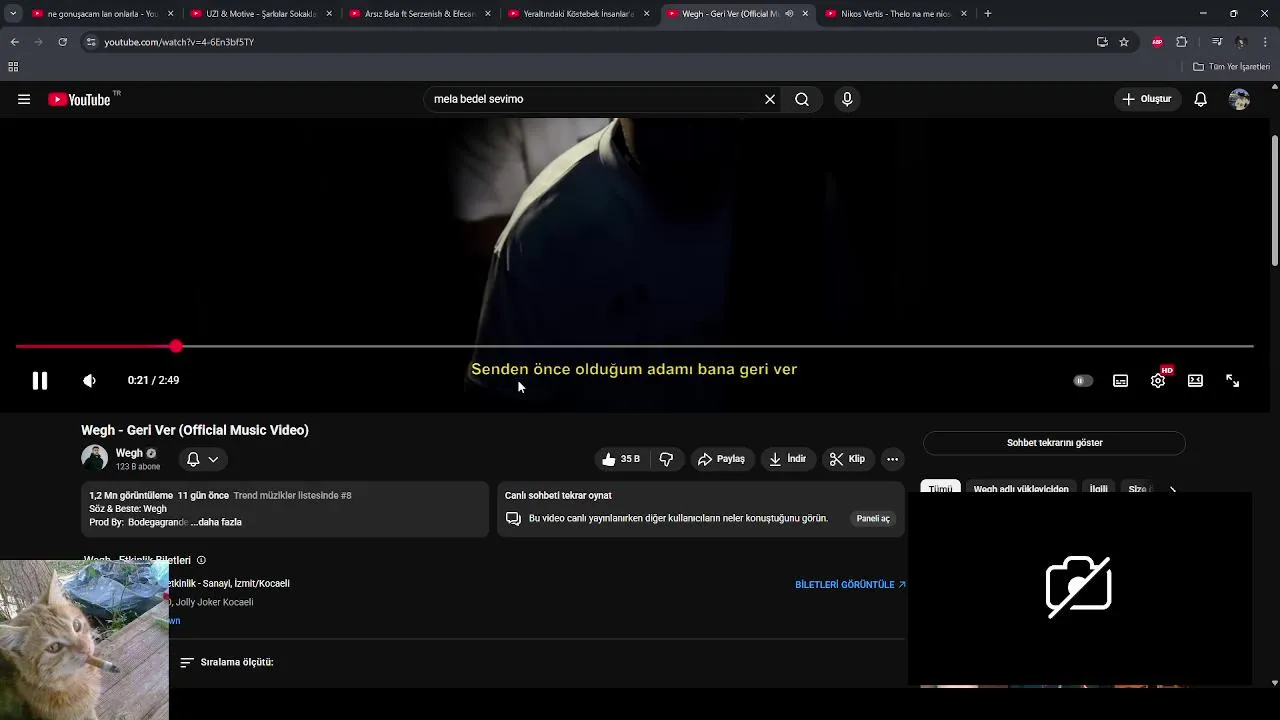Viewport: 1280px width, 720px height.
Task: Create a clip with Klip
Action: pyautogui.click(x=847, y=459)
